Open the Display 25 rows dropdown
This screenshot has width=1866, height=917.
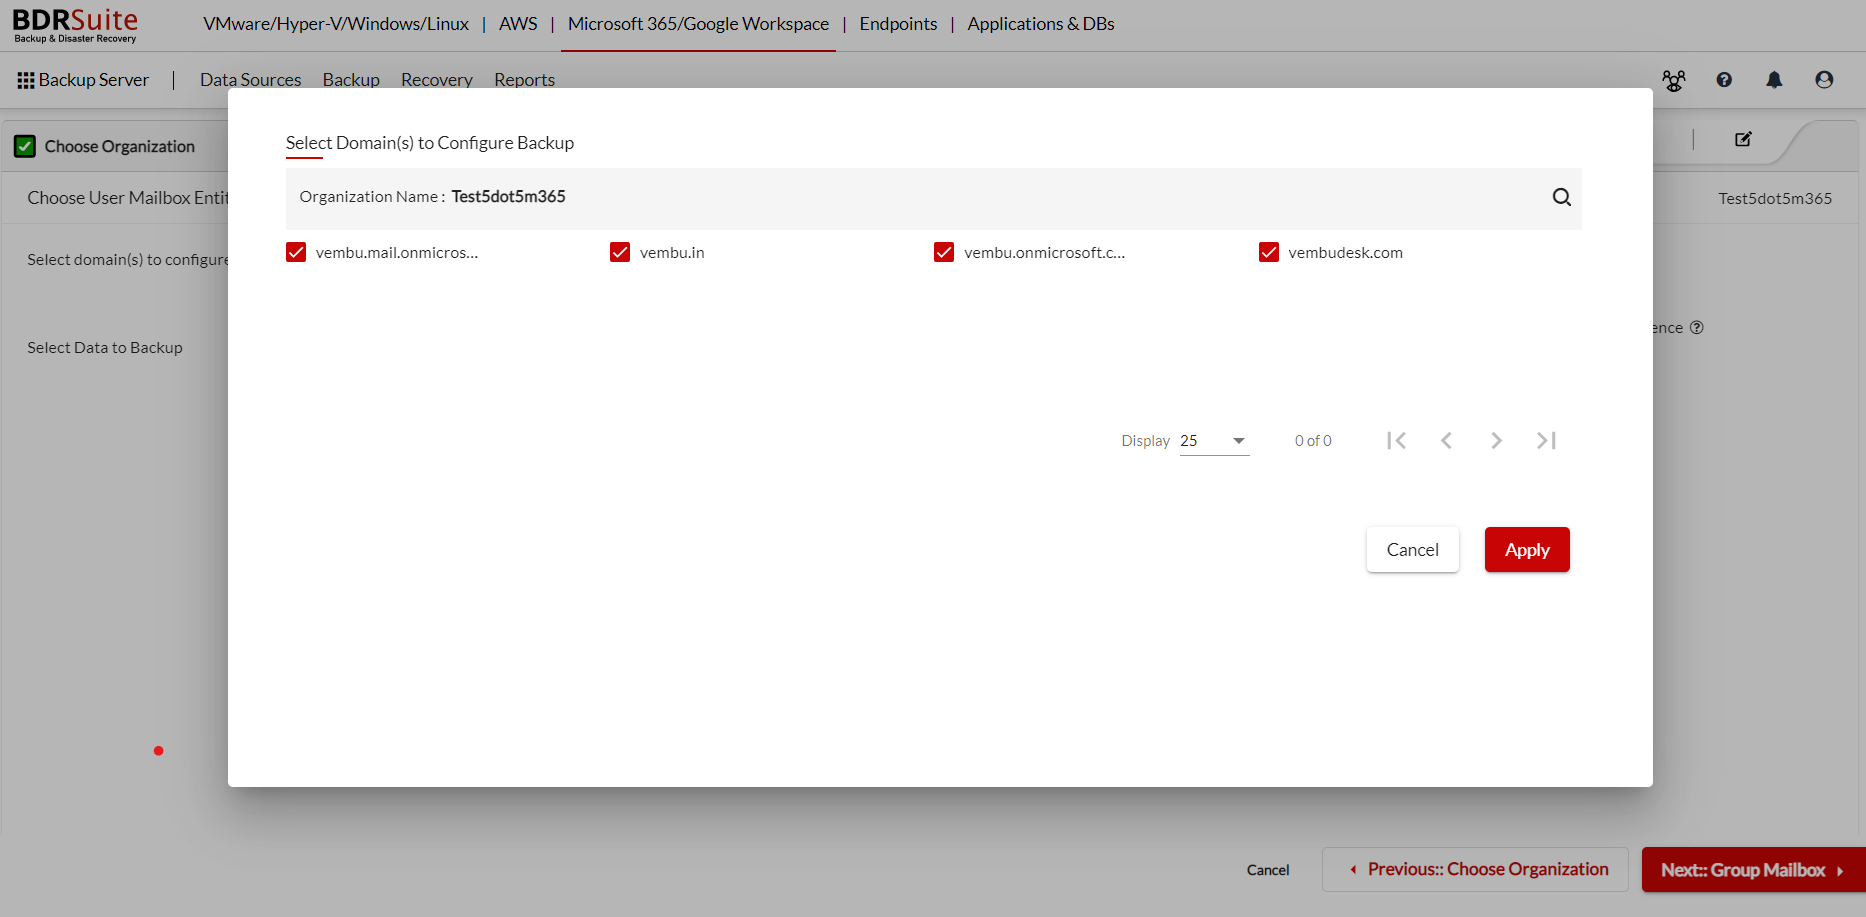click(x=1214, y=441)
